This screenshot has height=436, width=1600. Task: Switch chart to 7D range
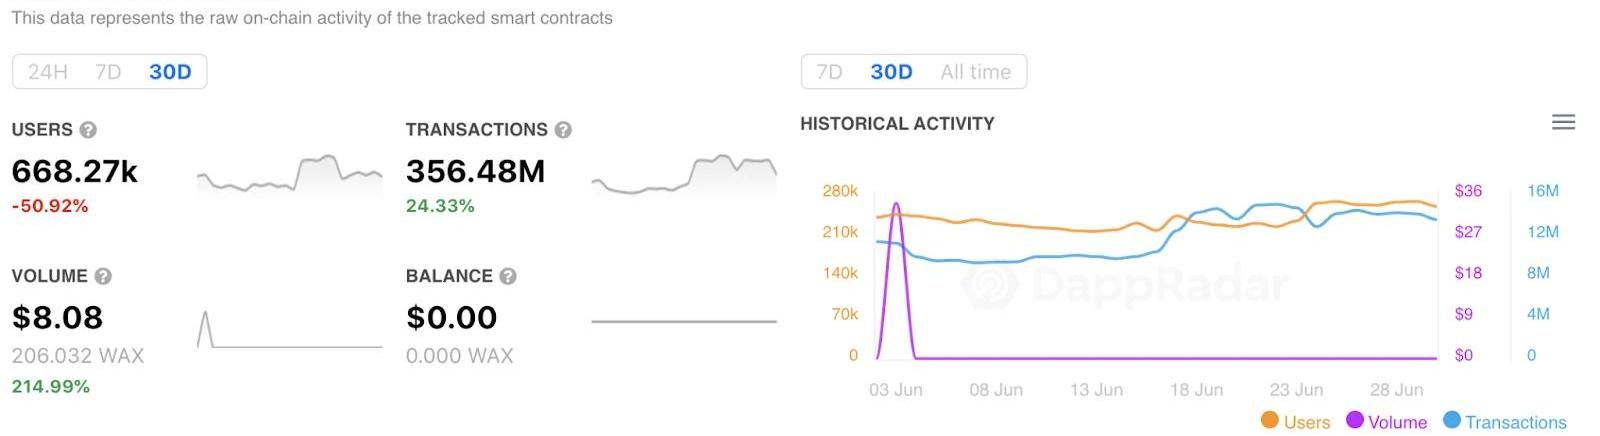click(x=829, y=72)
